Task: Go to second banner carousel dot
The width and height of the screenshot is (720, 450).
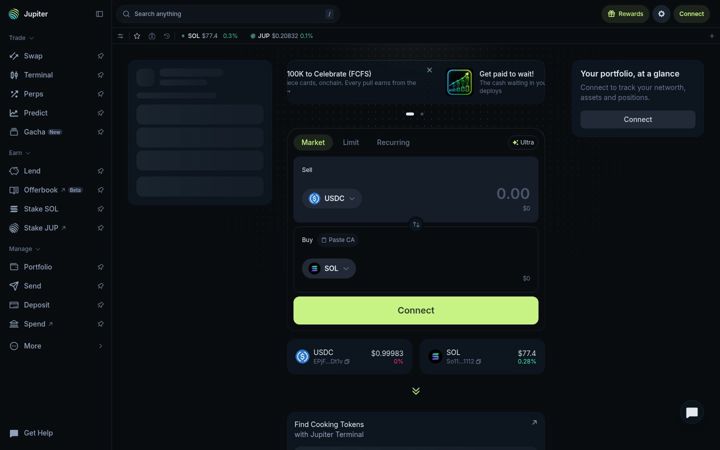Action: point(422,114)
